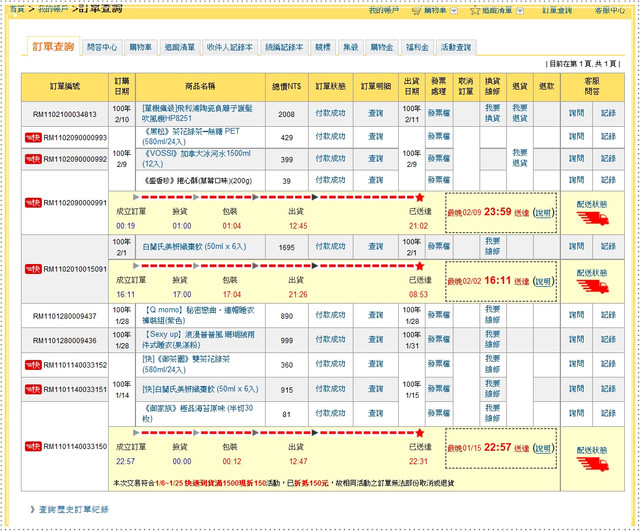Expand the 追蹤清單 dropdown arrow in top navigation

pyautogui.click(x=520, y=11)
